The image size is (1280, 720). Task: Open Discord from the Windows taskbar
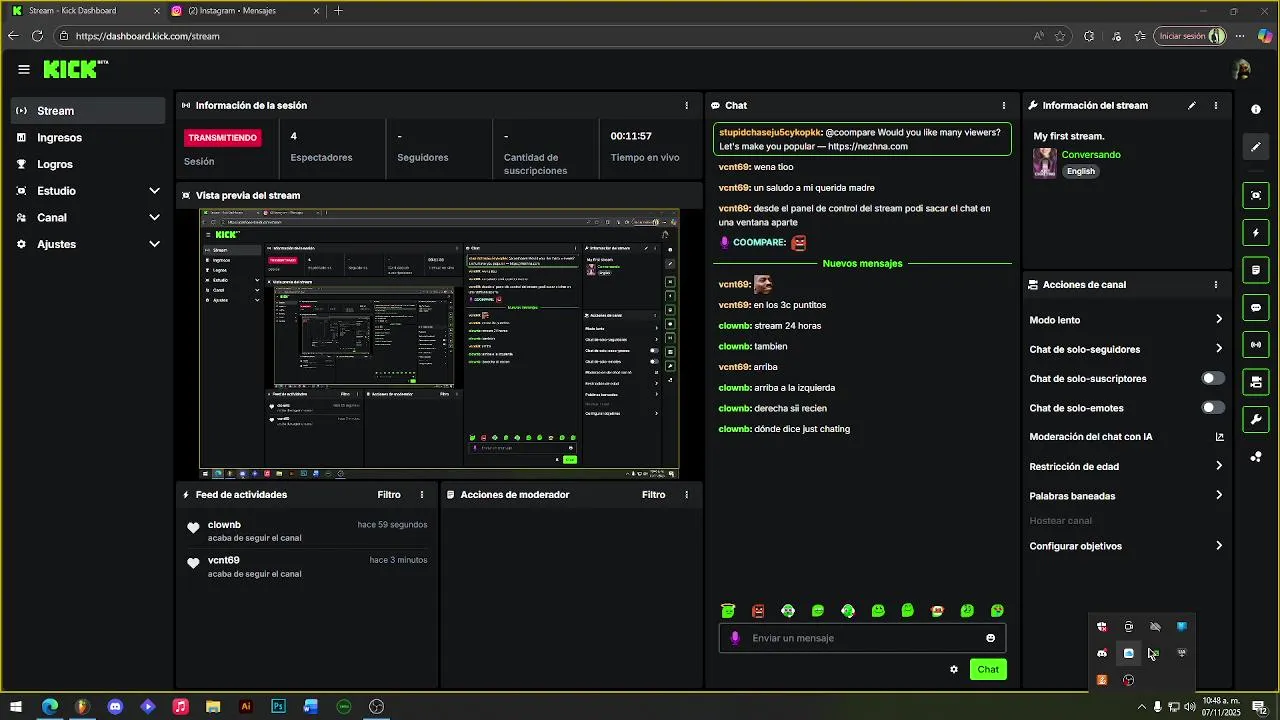115,706
